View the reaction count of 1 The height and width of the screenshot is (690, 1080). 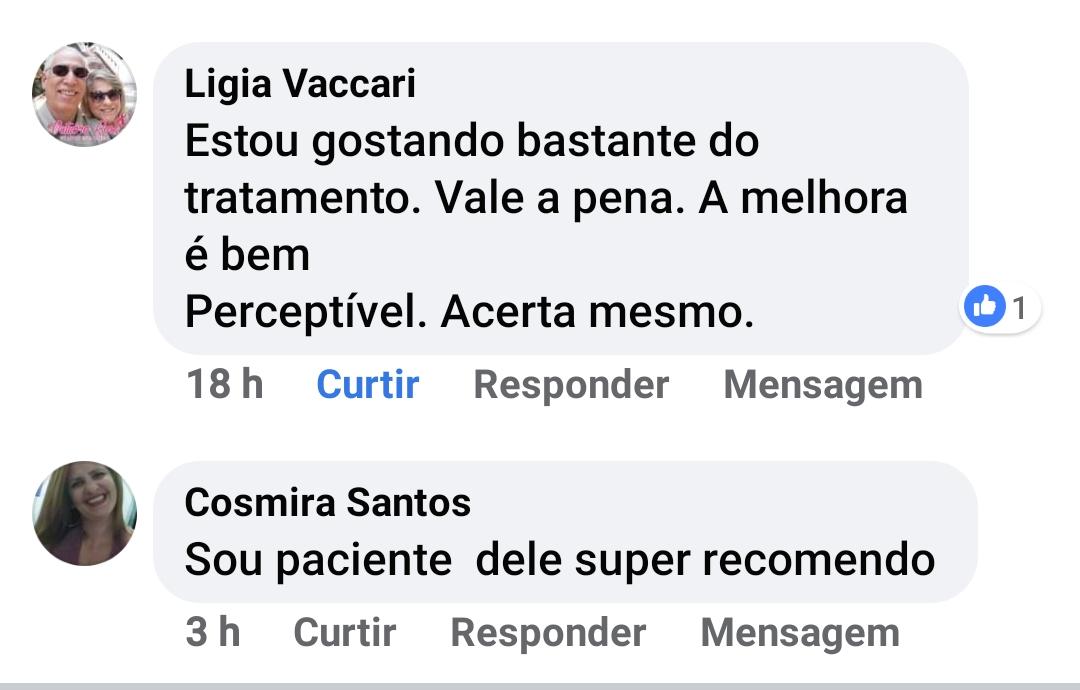pyautogui.click(x=1020, y=308)
